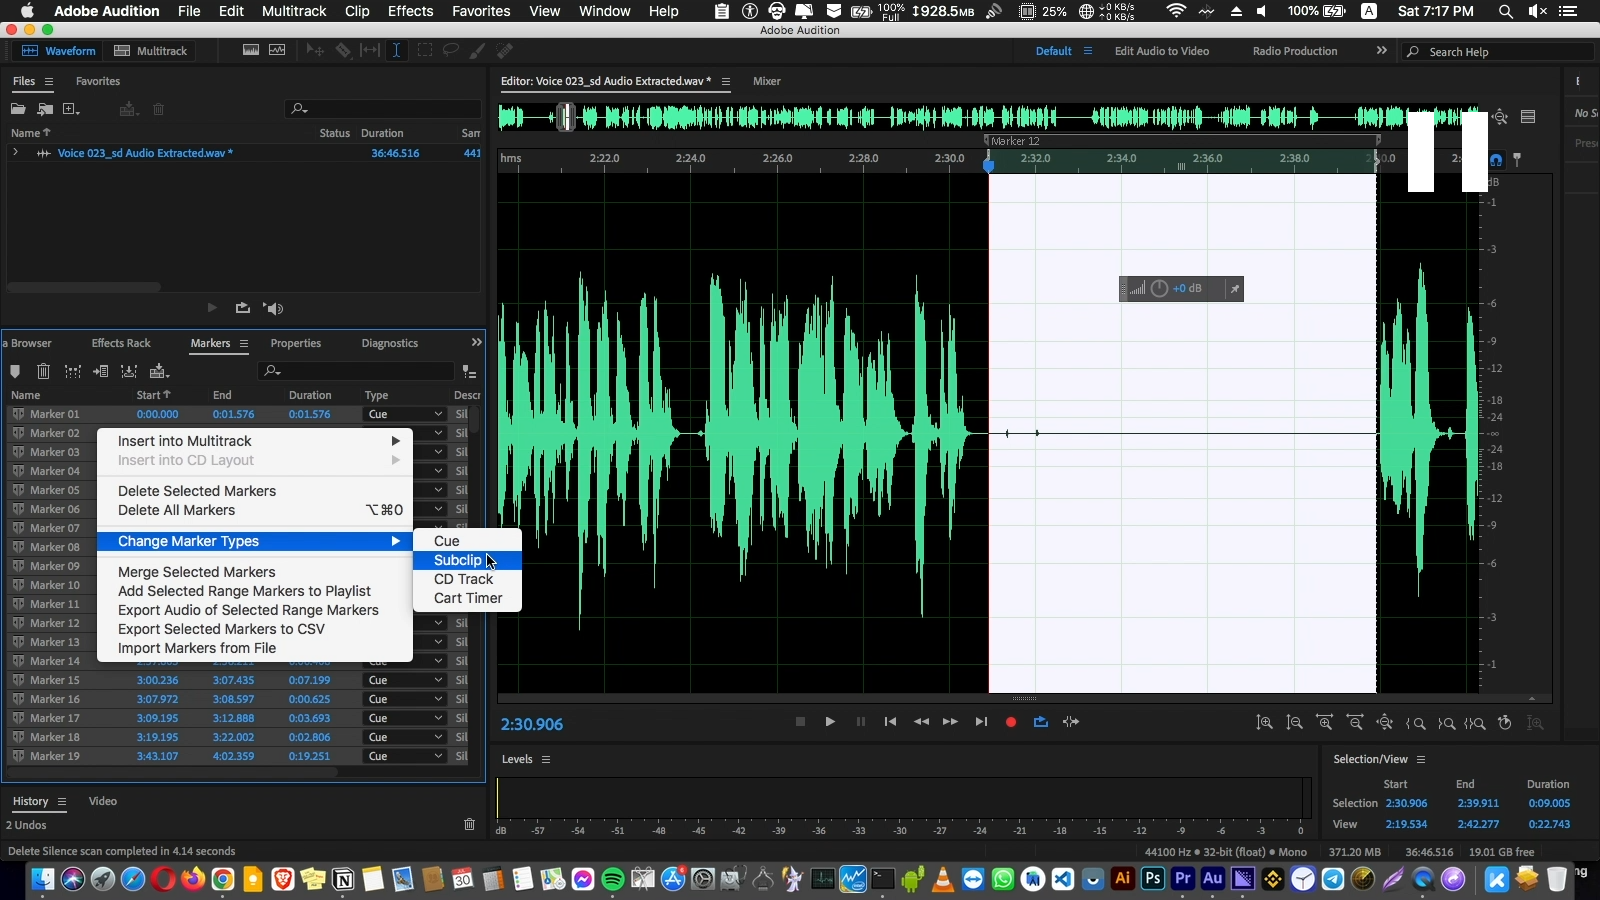Click Zoom Out Amplitude icon
This screenshot has width=1600, height=900.
point(1294,723)
